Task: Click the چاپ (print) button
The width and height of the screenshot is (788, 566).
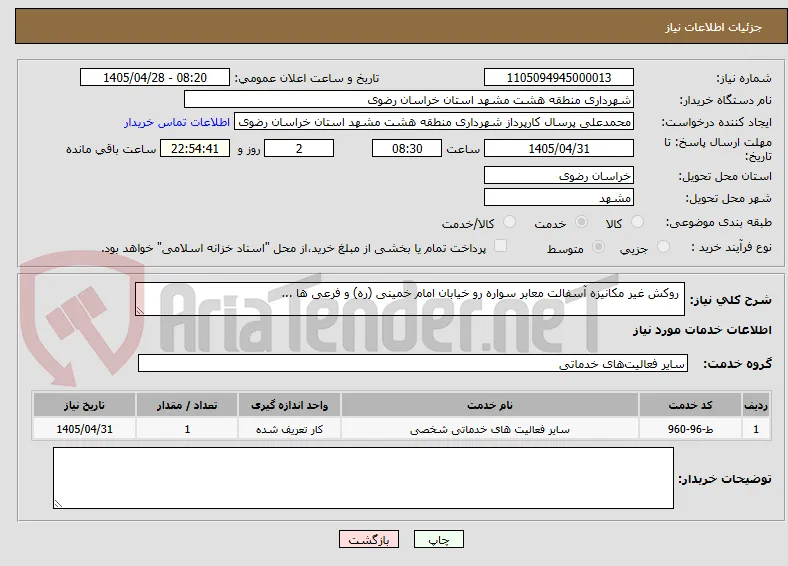Action: pyautogui.click(x=438, y=539)
